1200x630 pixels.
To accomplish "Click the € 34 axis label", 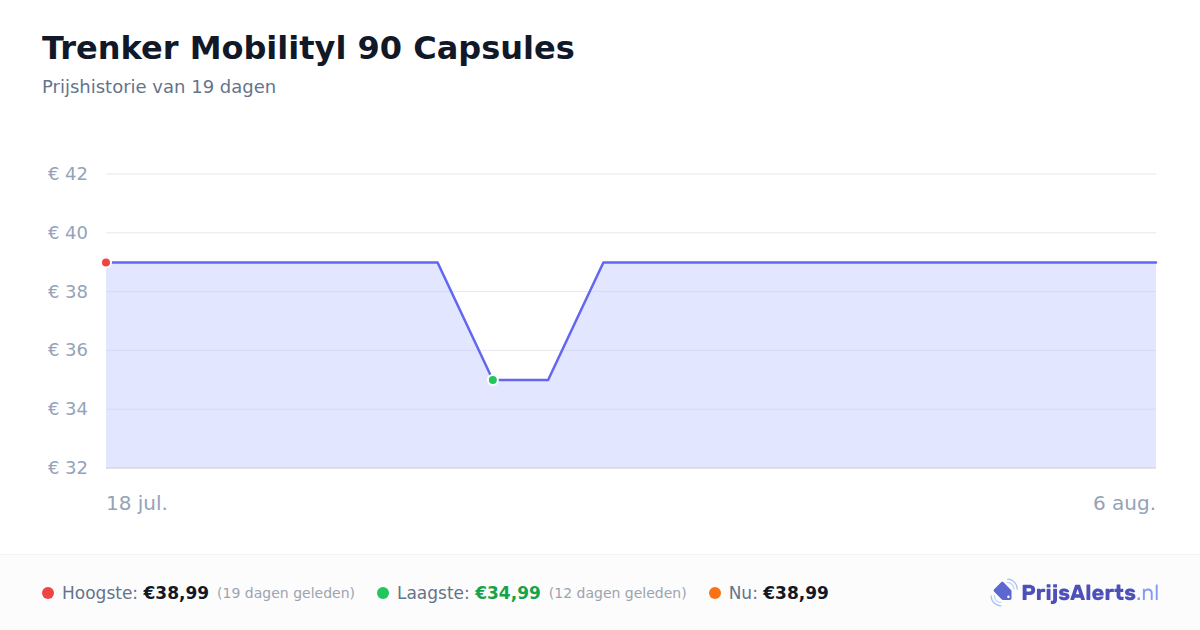I will click(68, 409).
